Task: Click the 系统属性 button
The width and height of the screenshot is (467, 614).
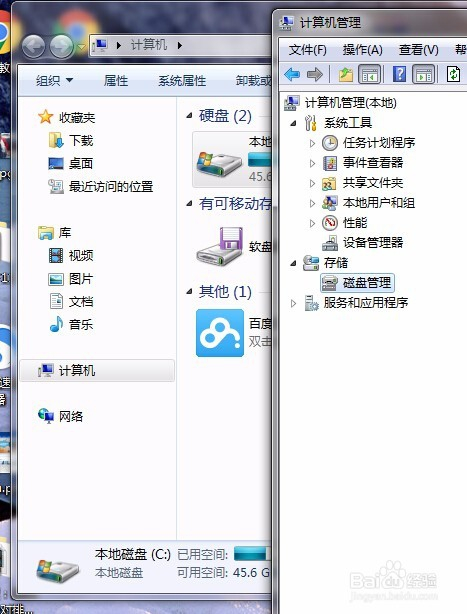Action: [x=182, y=81]
